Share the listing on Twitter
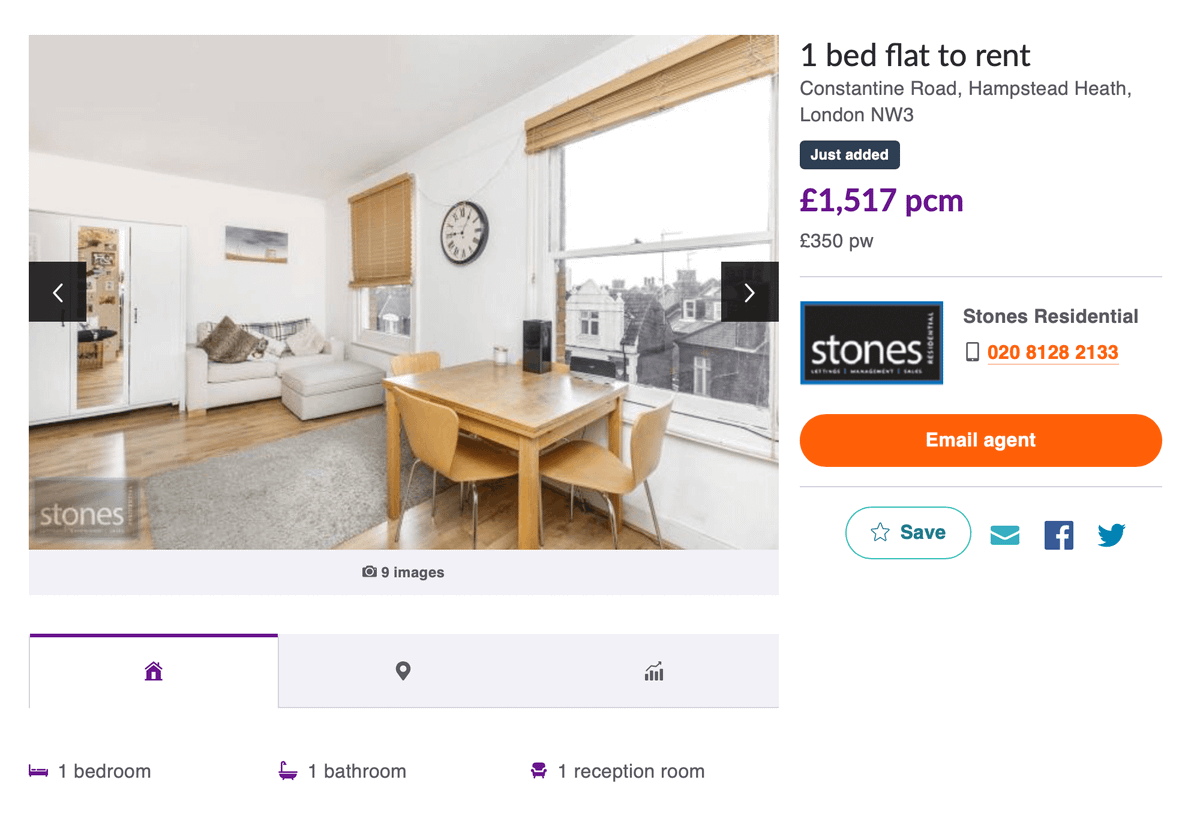Viewport: 1200px width, 833px height. [1111, 535]
